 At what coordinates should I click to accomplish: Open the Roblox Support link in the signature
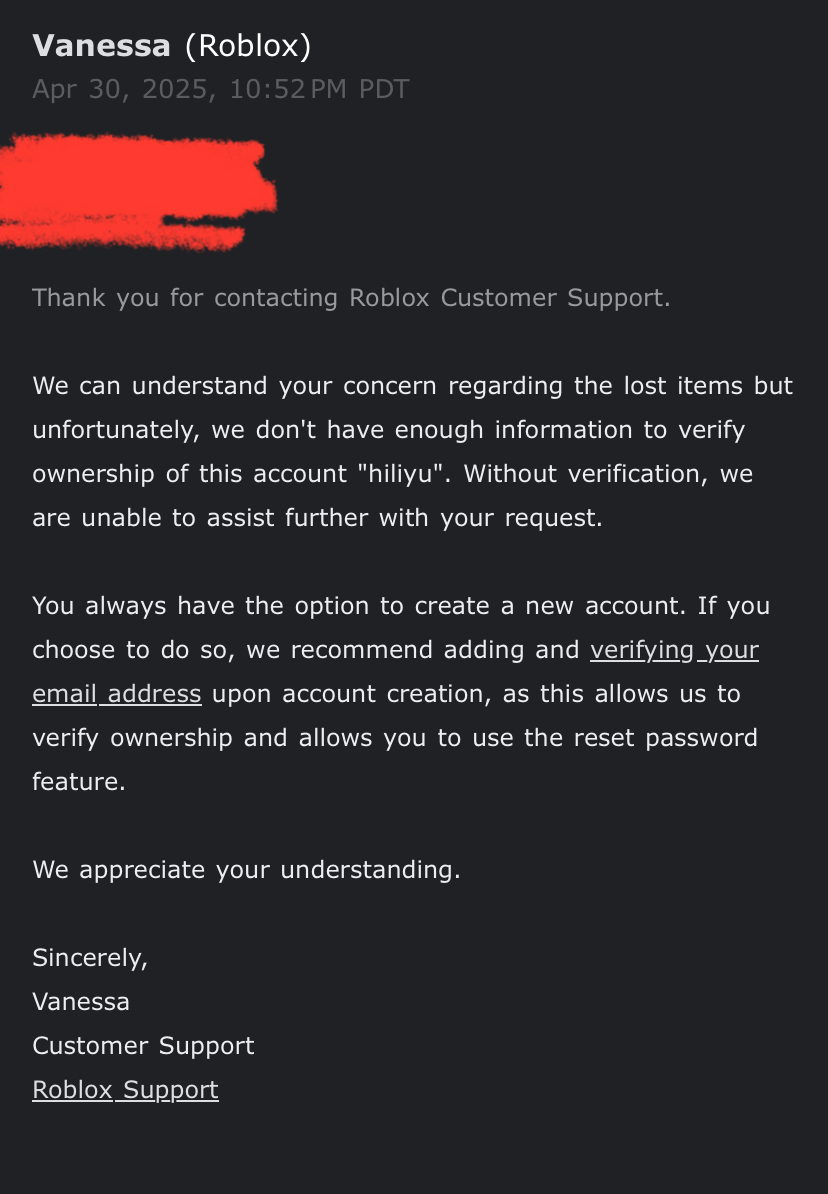125,1090
